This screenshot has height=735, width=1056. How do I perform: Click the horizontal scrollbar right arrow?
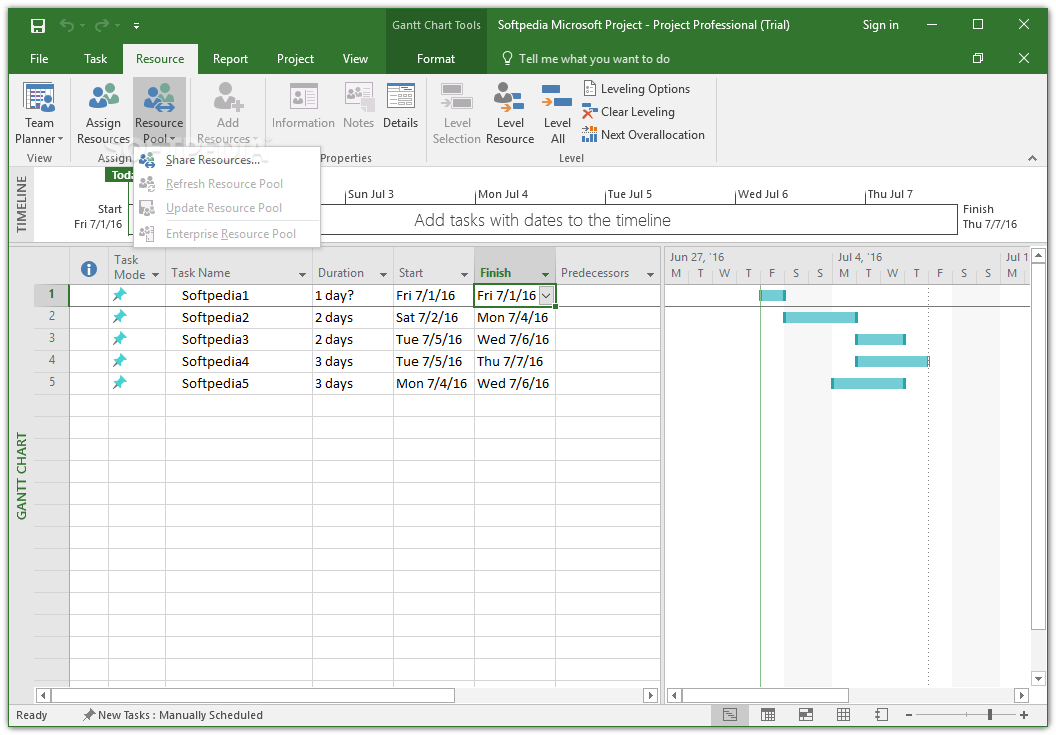(x=651, y=694)
